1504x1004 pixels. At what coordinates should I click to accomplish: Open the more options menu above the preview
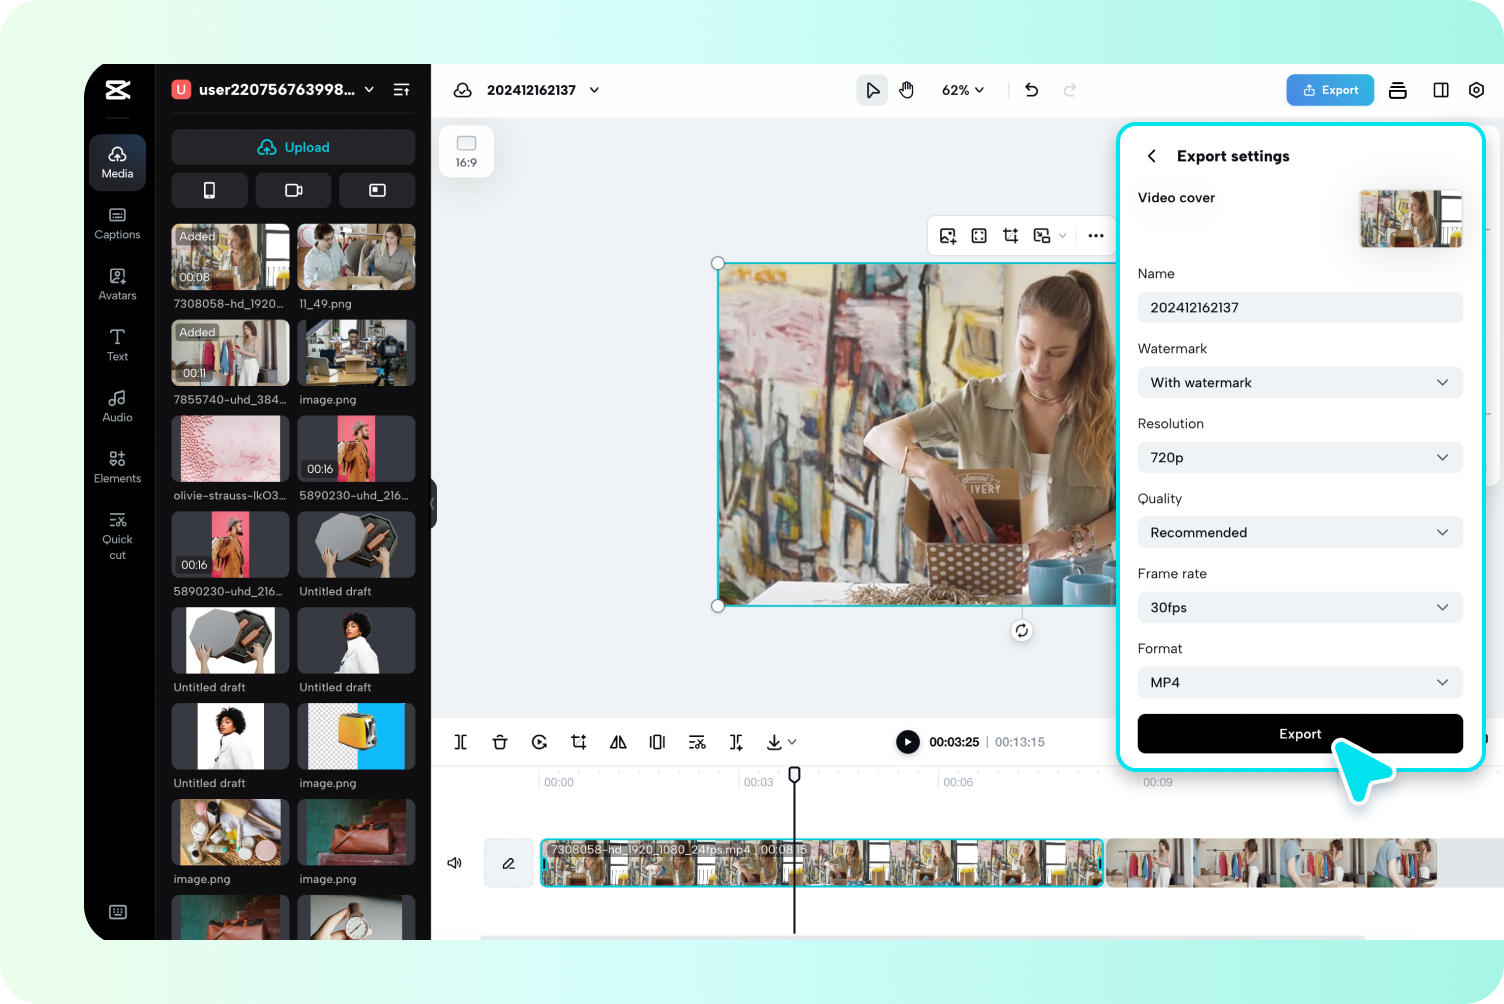[x=1095, y=235]
